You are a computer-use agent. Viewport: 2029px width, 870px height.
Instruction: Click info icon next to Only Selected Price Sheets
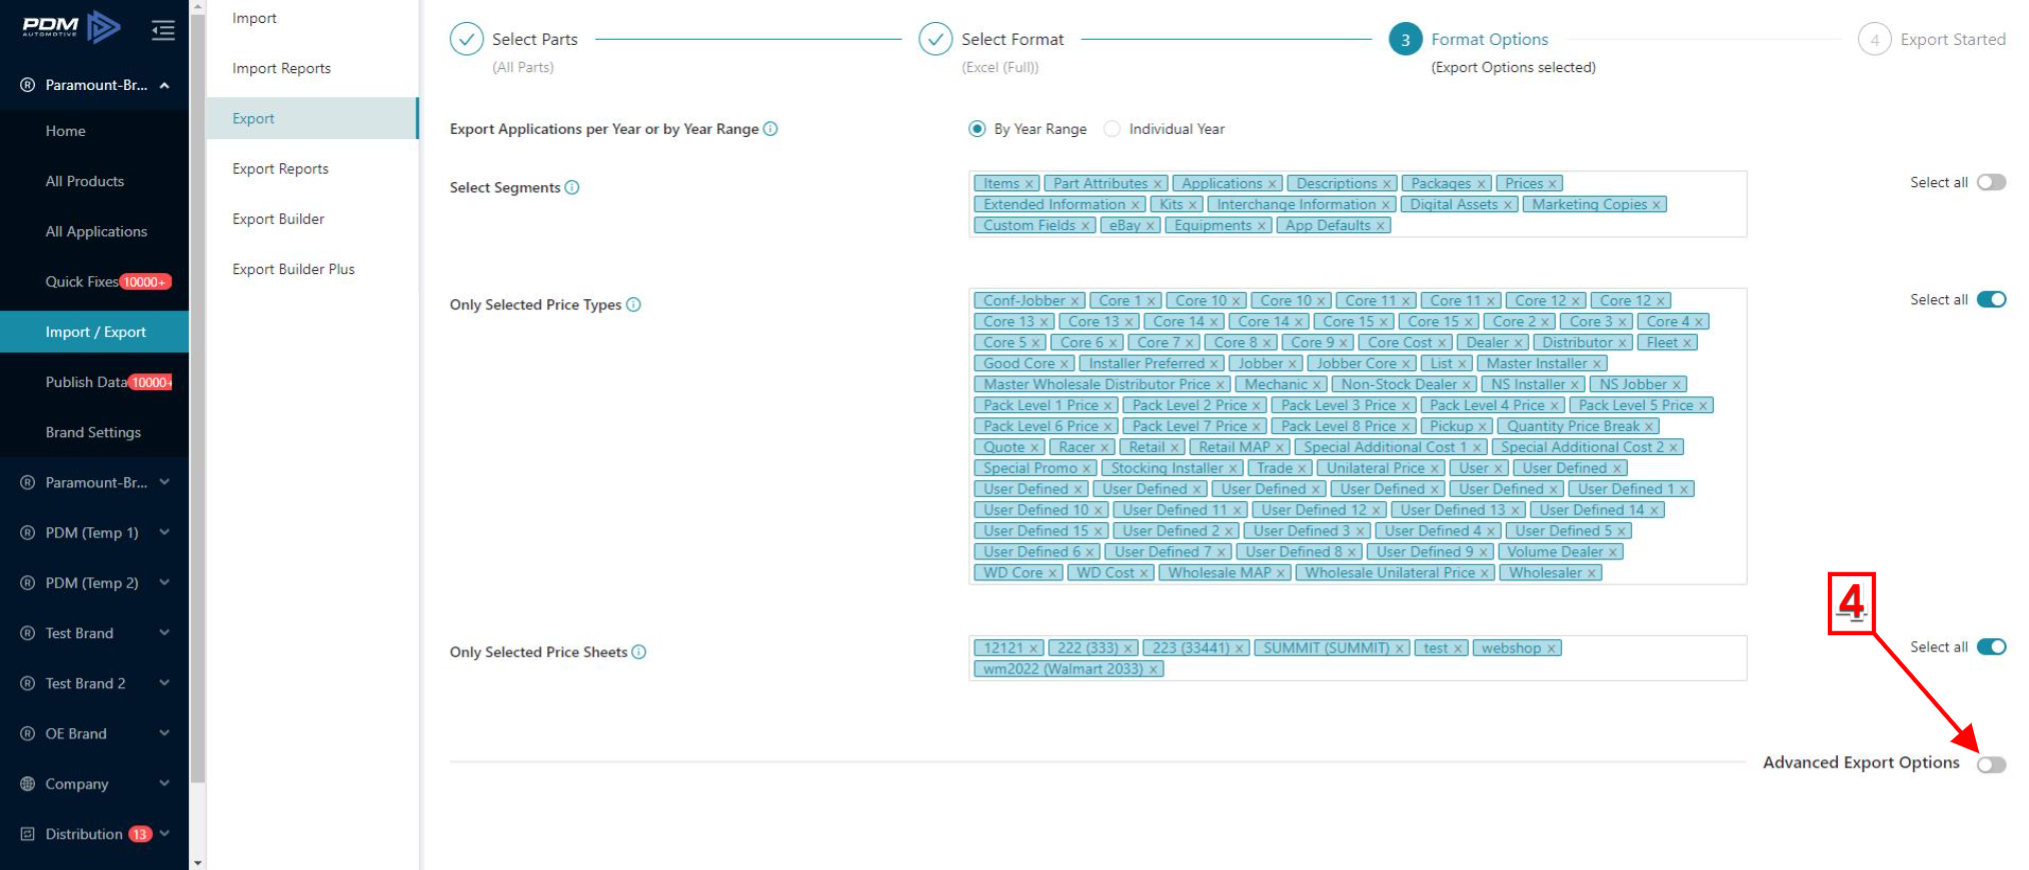click(x=639, y=652)
